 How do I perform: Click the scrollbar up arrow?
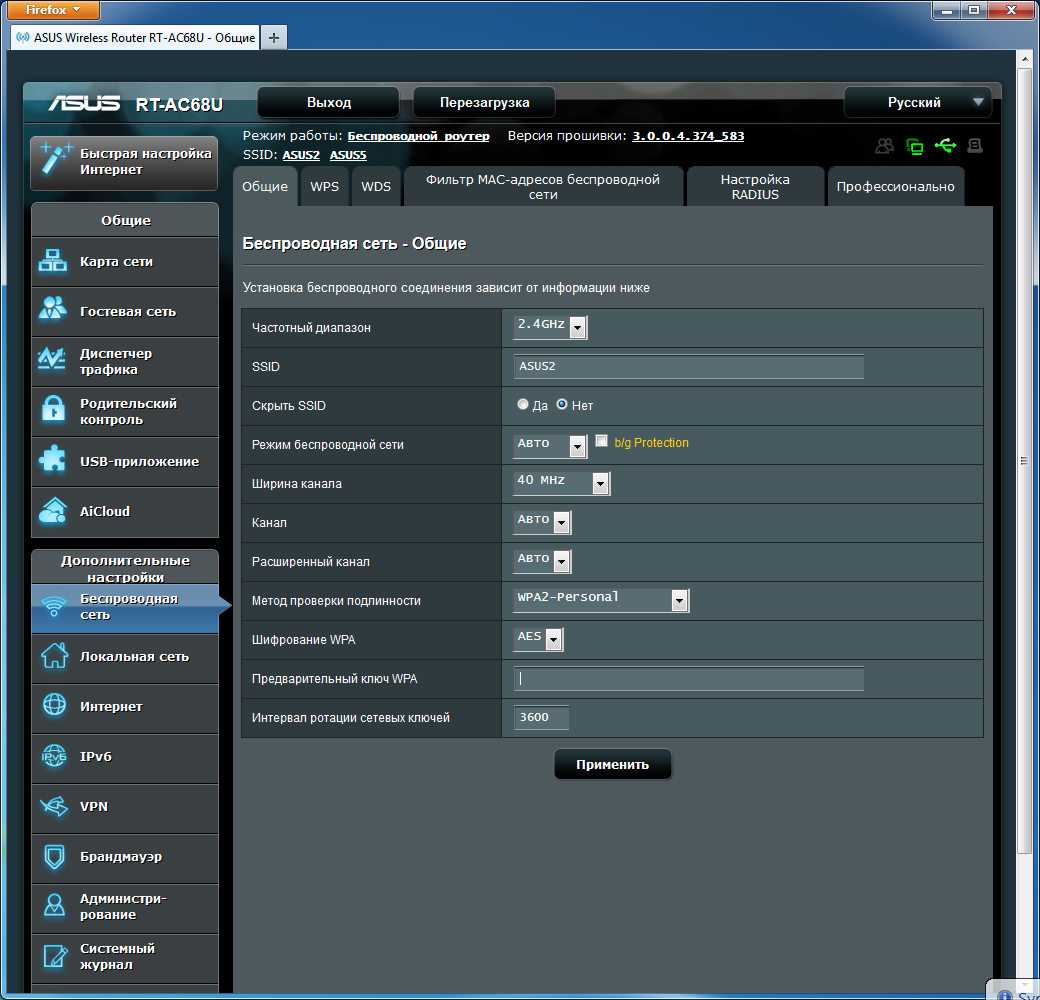pyautogui.click(x=1025, y=59)
